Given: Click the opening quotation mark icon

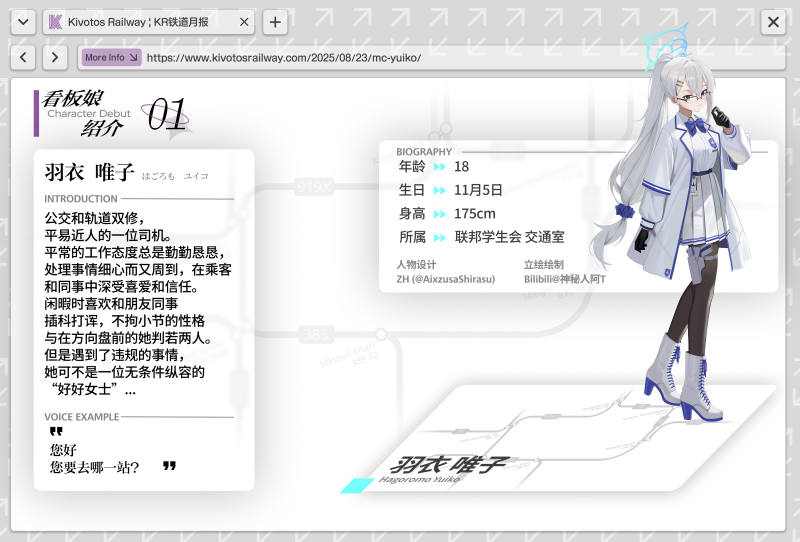Looking at the screenshot, I should pos(56,431).
